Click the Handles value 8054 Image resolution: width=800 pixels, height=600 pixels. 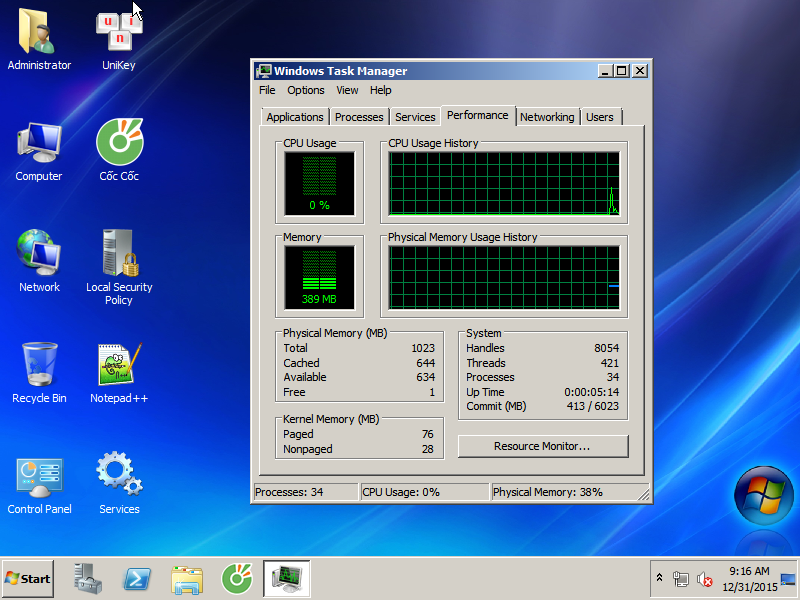coord(606,348)
